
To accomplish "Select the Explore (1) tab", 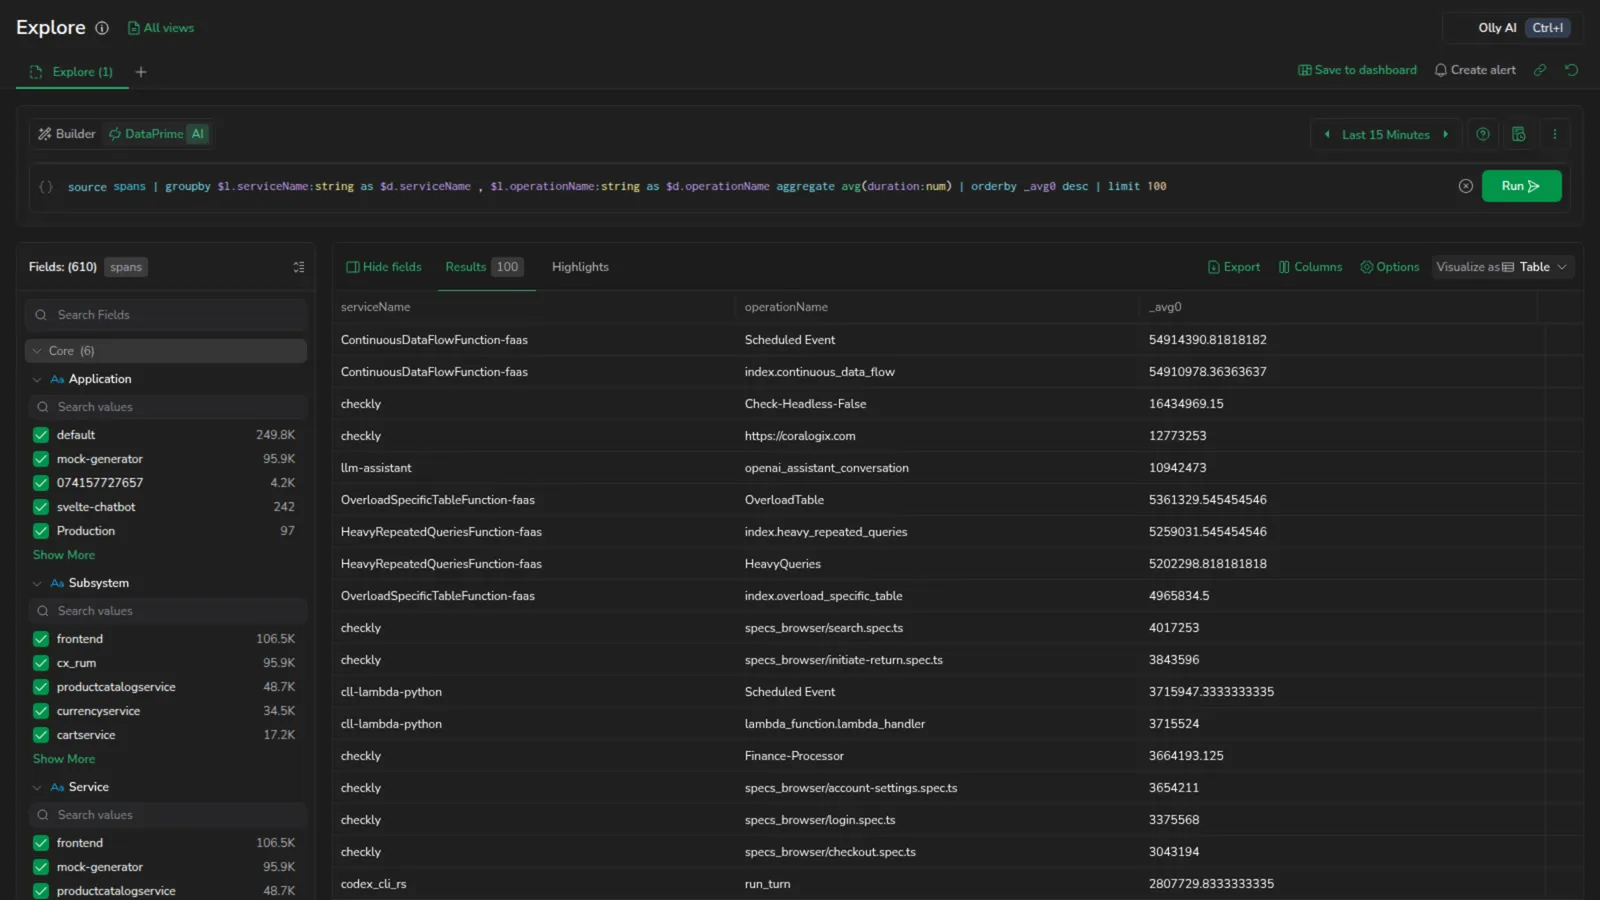I will click(x=72, y=72).
